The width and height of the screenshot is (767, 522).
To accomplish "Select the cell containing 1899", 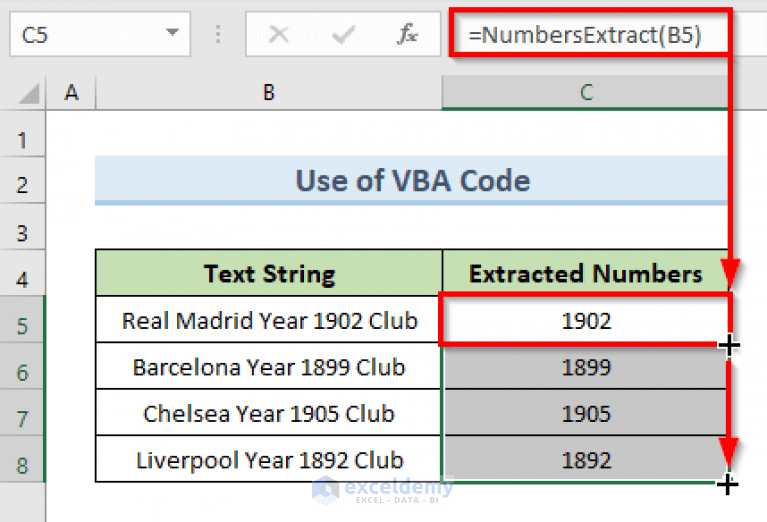I will [x=586, y=366].
